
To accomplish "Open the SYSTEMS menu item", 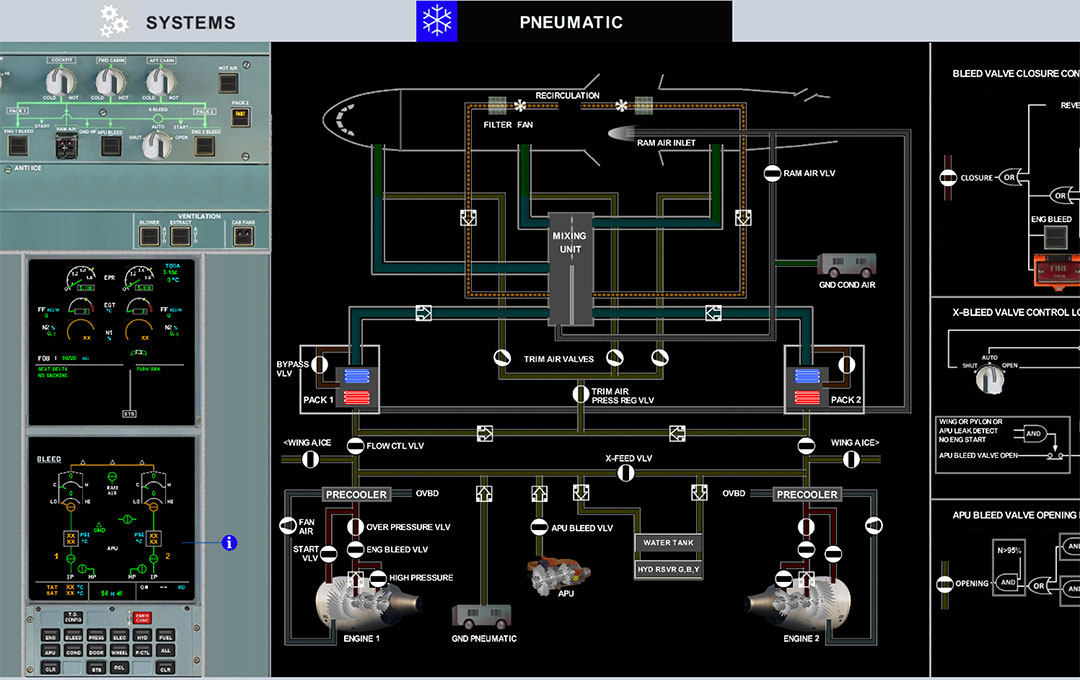I will pyautogui.click(x=191, y=21).
